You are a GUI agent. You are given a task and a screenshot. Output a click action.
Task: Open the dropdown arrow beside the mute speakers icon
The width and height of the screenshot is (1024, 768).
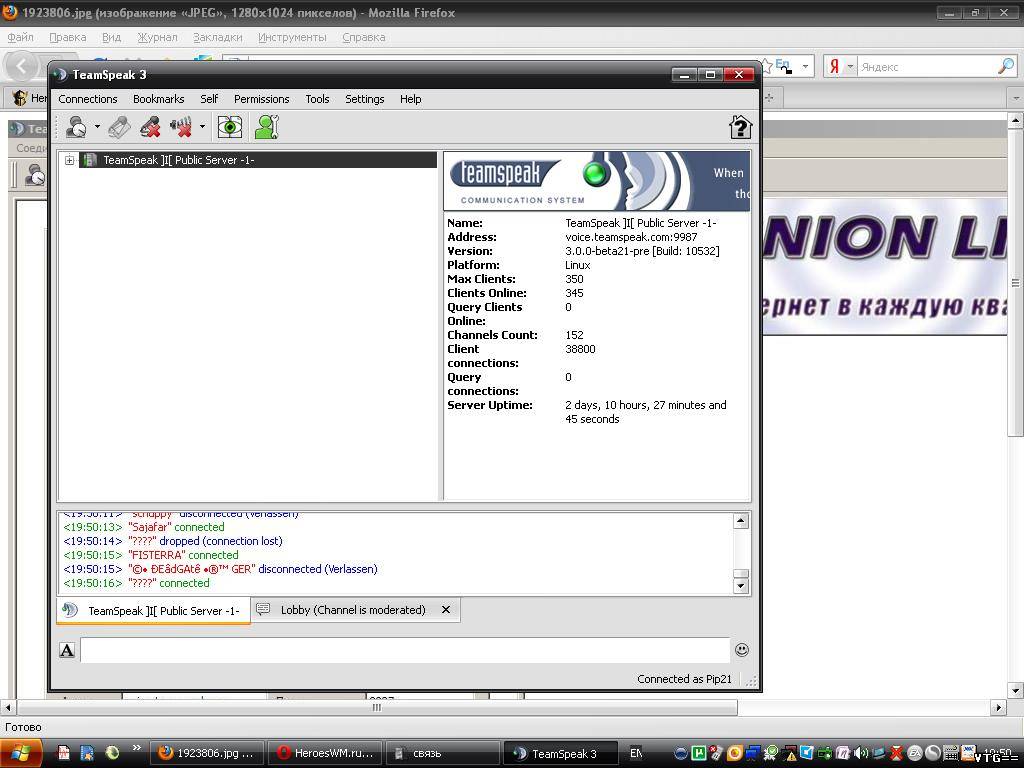point(202,127)
